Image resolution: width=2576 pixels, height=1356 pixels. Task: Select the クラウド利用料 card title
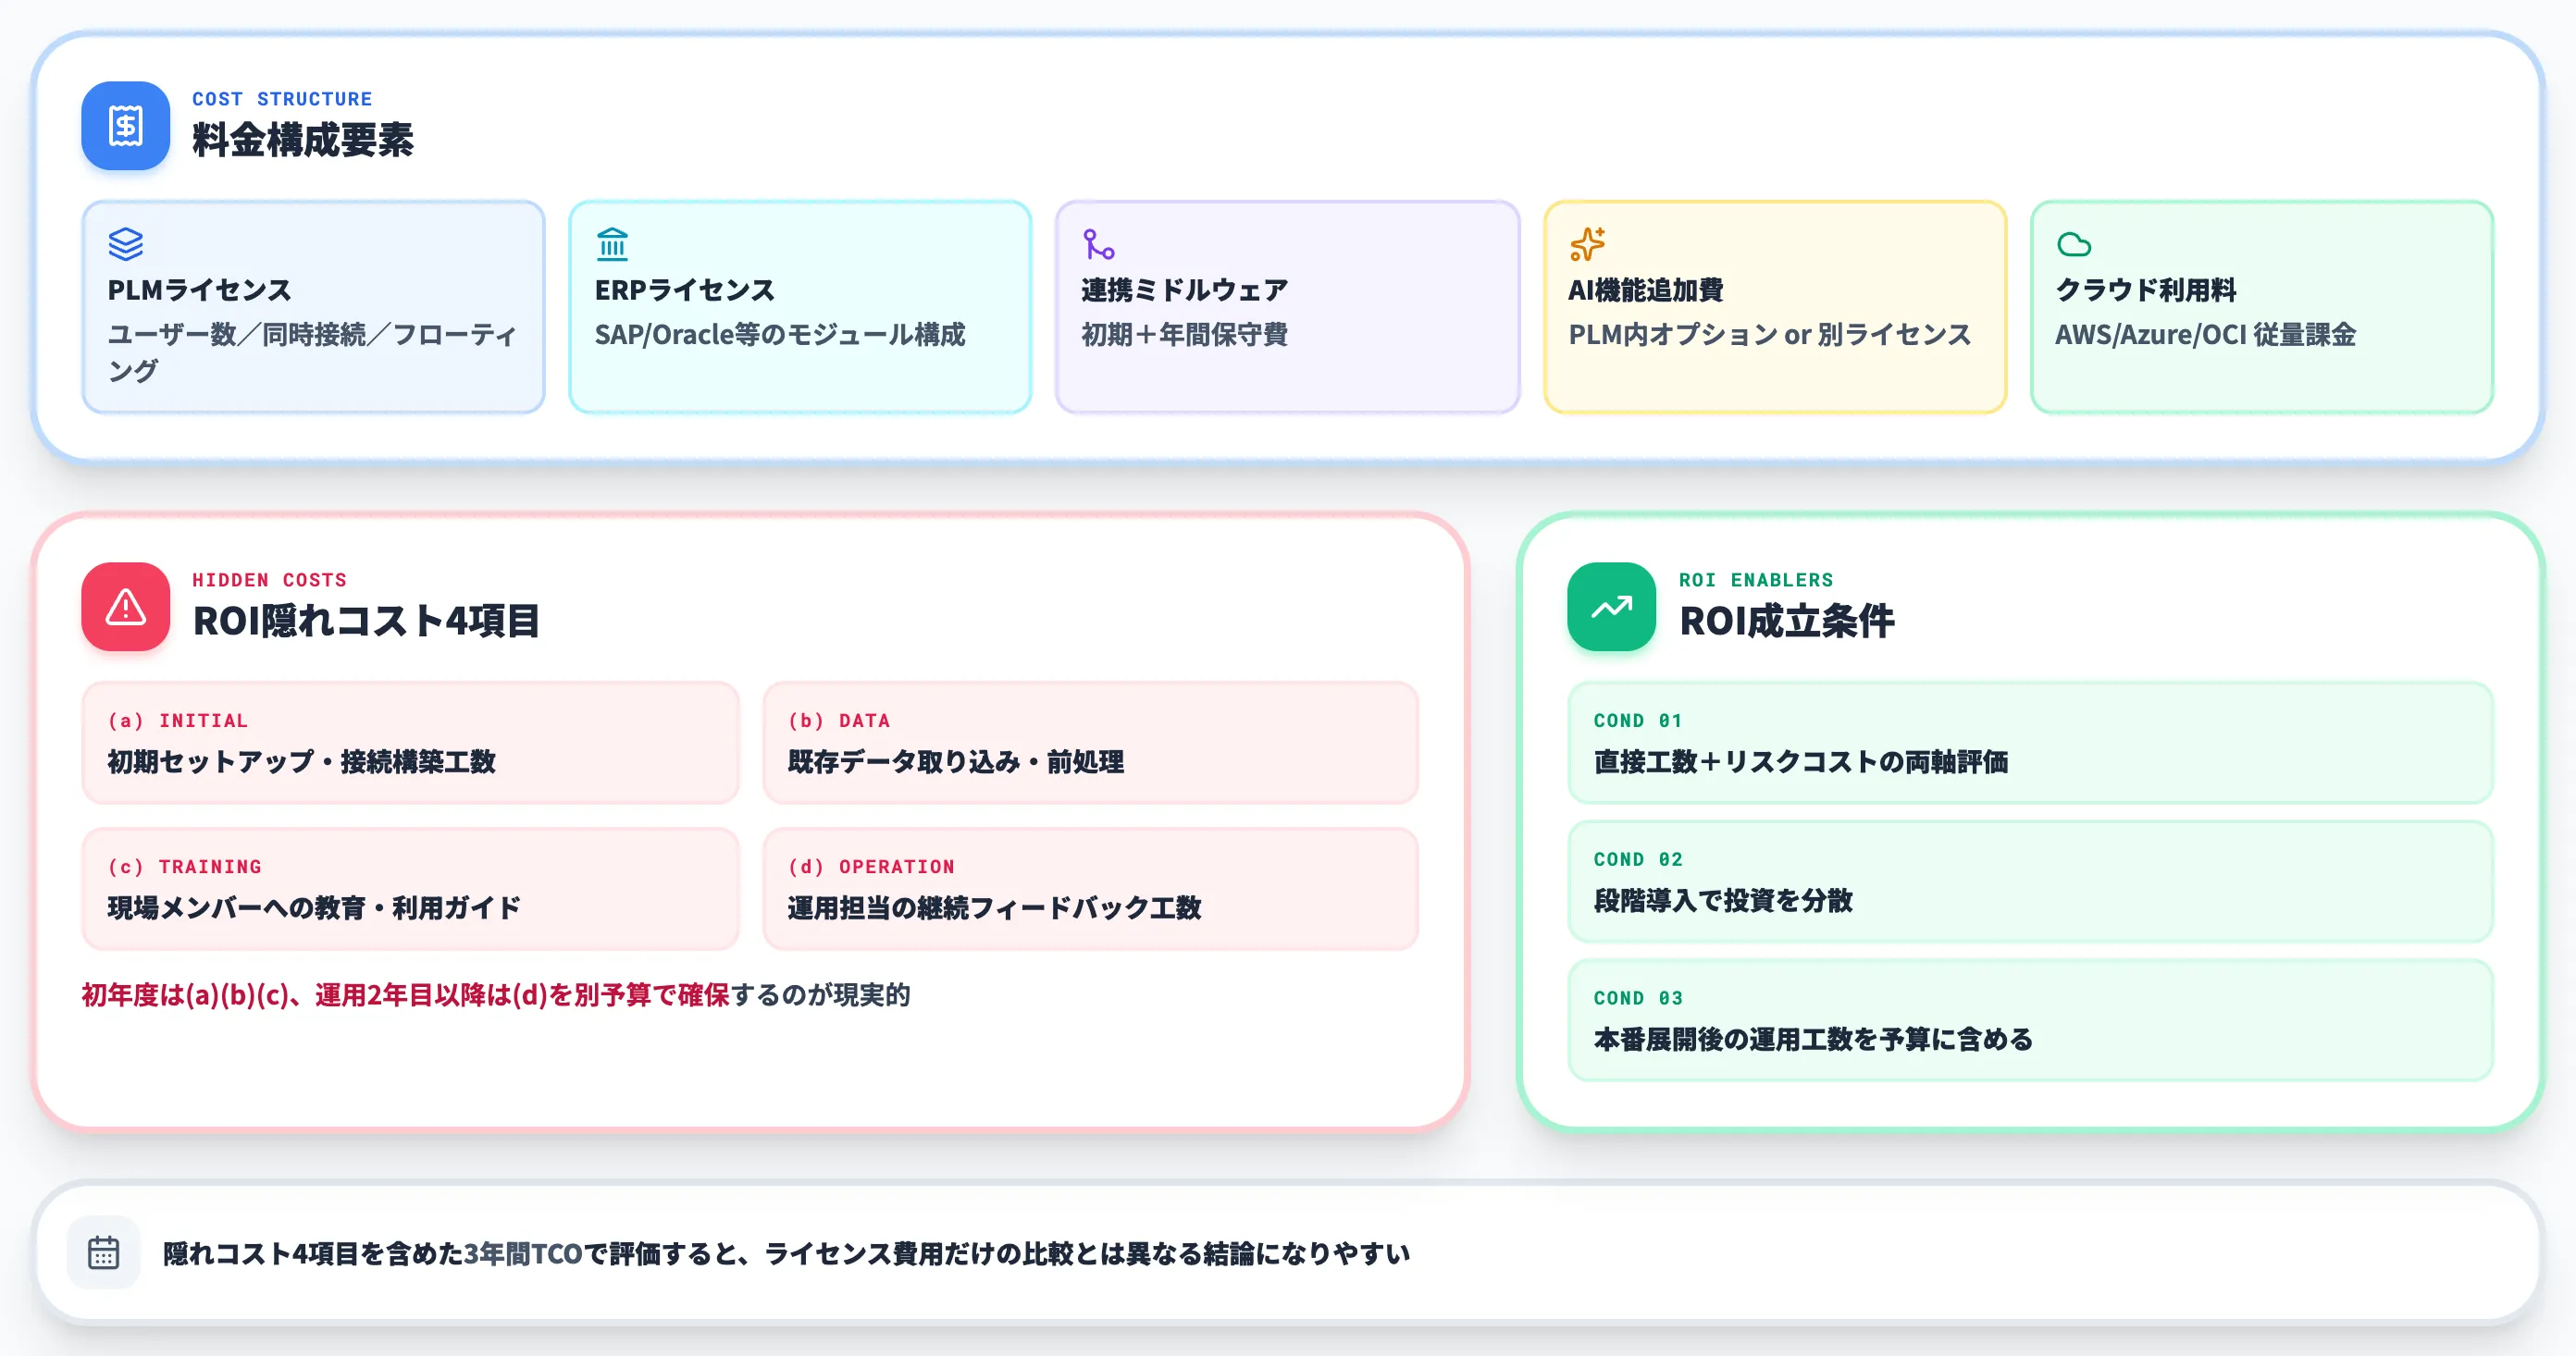pos(2145,290)
